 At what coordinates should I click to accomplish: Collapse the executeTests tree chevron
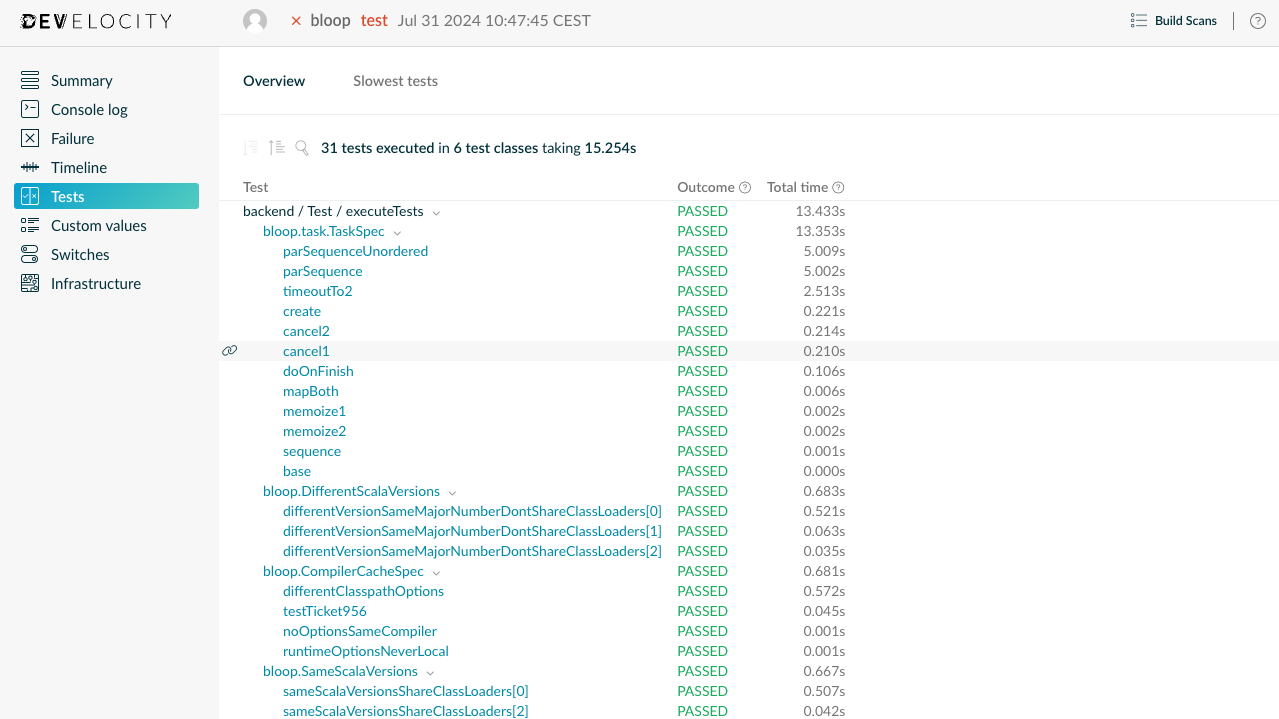click(x=436, y=212)
